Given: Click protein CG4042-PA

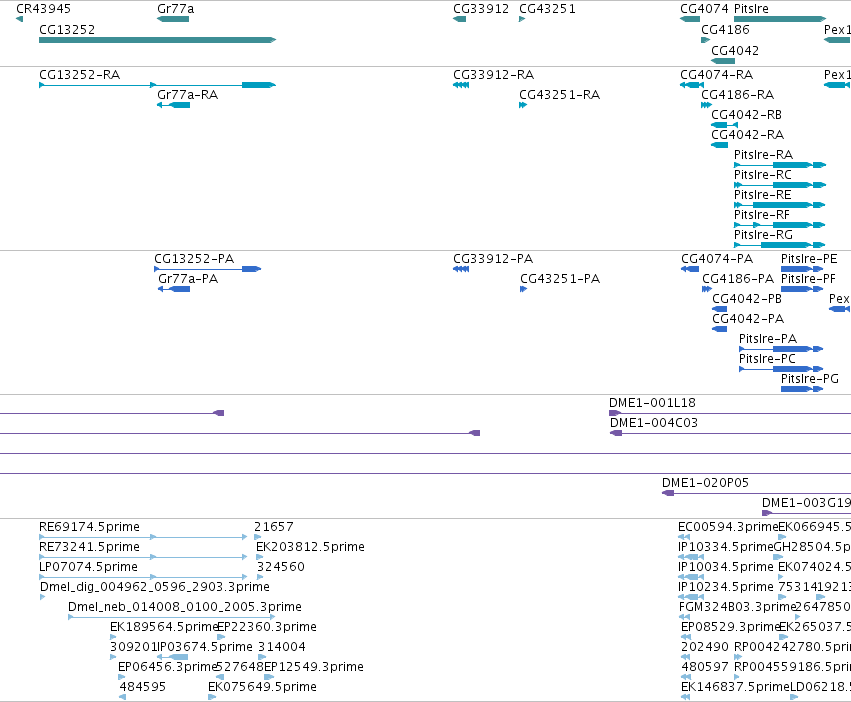Looking at the screenshot, I should [x=719, y=329].
